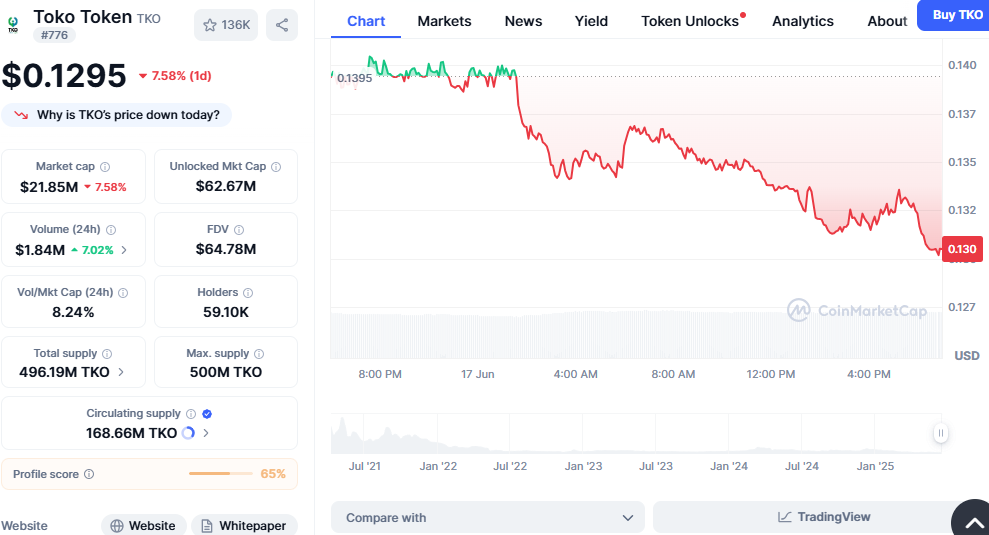Click the Volume (24h) info icon
The height and width of the screenshot is (535, 989).
point(111,230)
